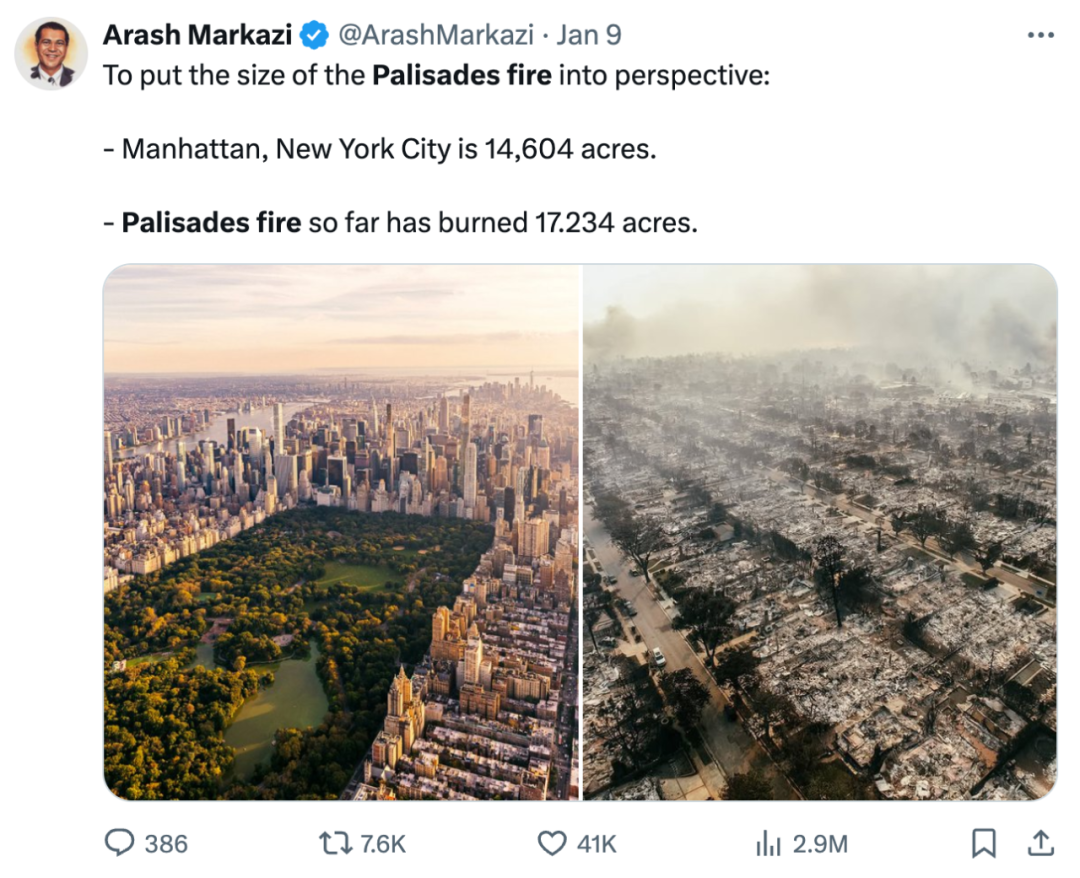Open the @ArashMarkazi handle link
This screenshot has width=1080, height=878.
point(436,35)
